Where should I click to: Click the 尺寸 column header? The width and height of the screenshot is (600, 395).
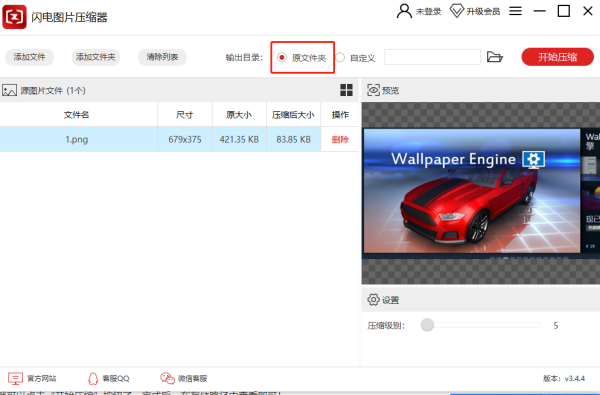coord(185,115)
